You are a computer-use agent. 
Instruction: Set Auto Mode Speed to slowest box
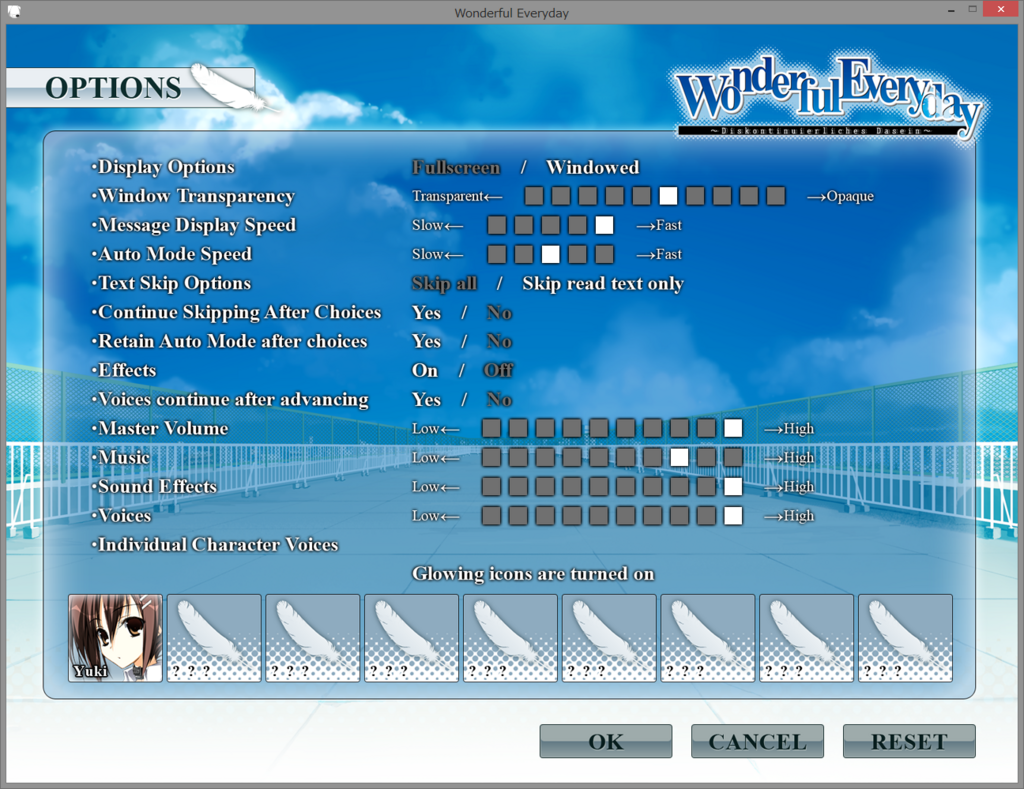click(497, 254)
